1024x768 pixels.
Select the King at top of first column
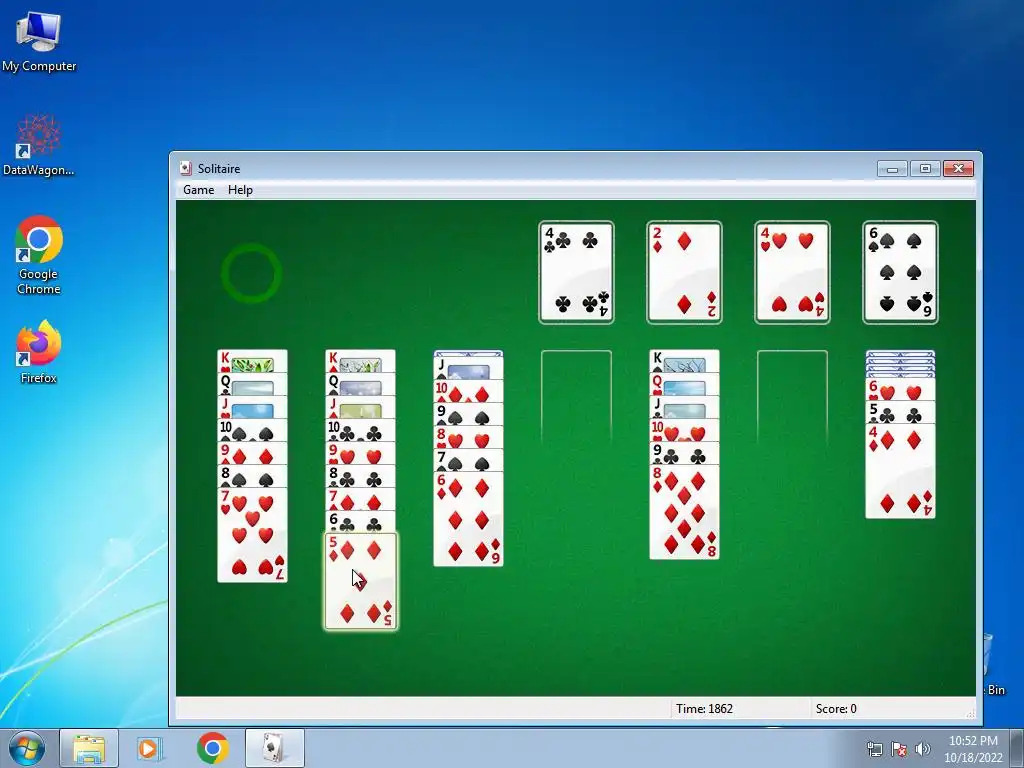252,361
